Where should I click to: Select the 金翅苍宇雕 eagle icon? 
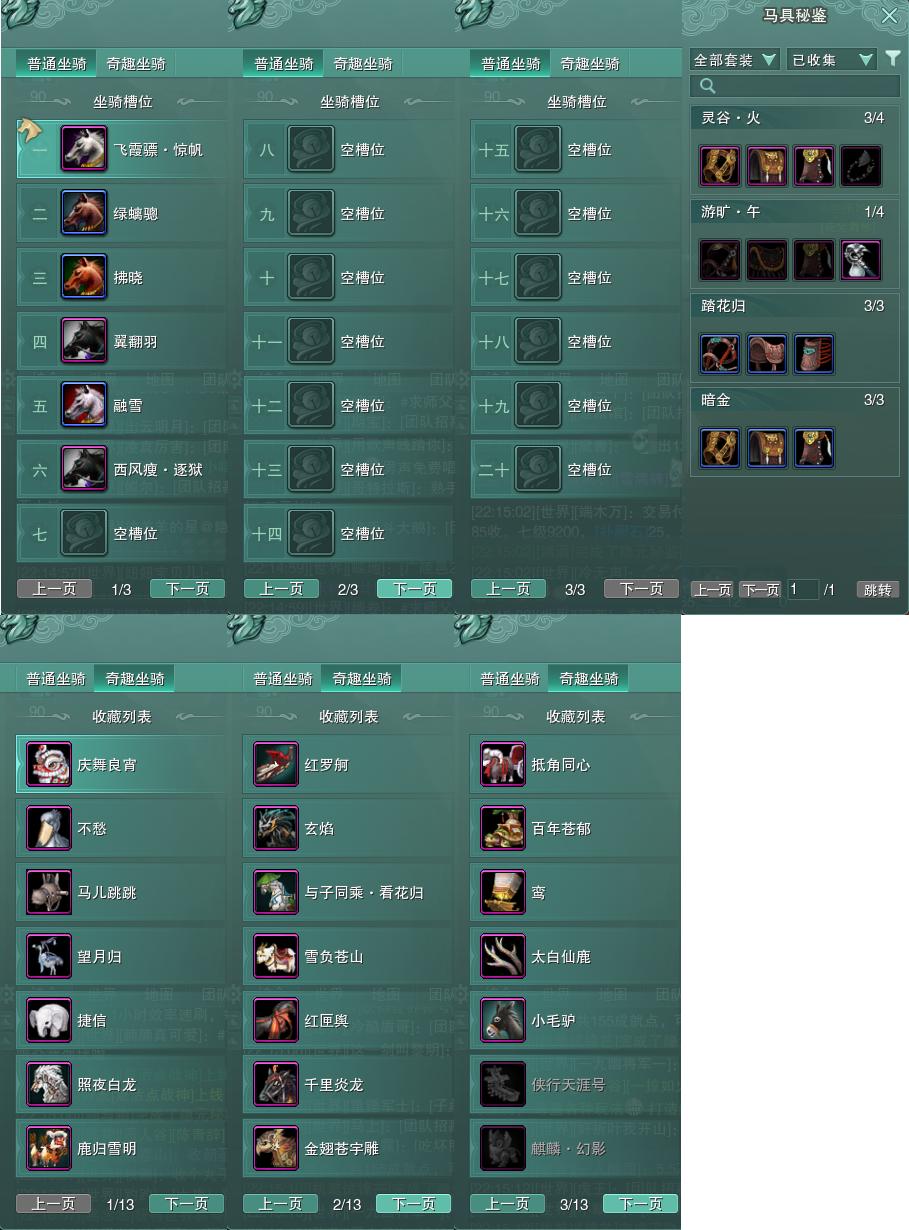(x=276, y=1149)
